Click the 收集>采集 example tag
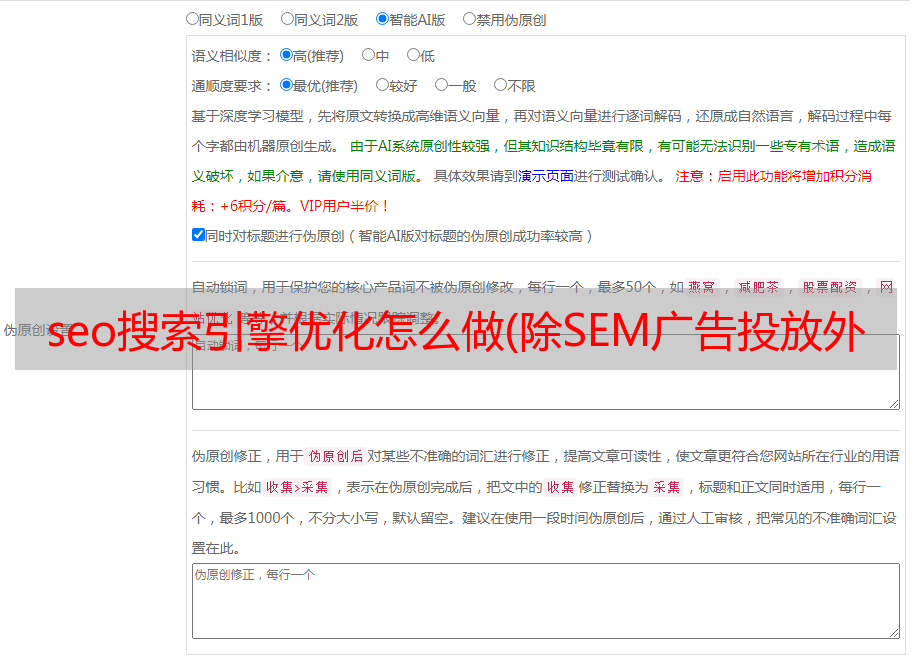 pyautogui.click(x=297, y=487)
